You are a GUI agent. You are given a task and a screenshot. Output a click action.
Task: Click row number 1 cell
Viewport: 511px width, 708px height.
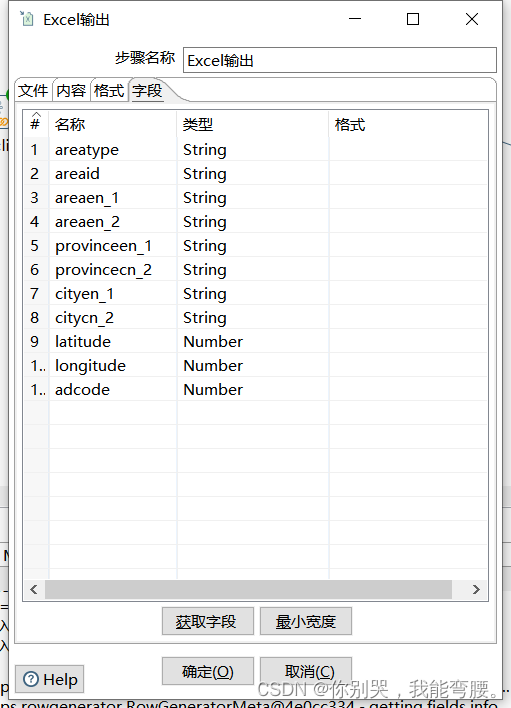pos(36,149)
